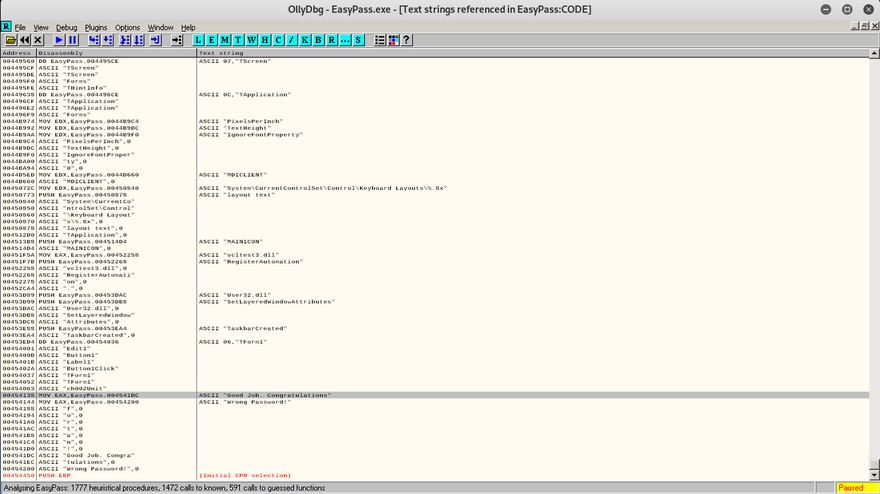Show Windows with W button
The height and width of the screenshot is (494, 880).
coord(251,40)
